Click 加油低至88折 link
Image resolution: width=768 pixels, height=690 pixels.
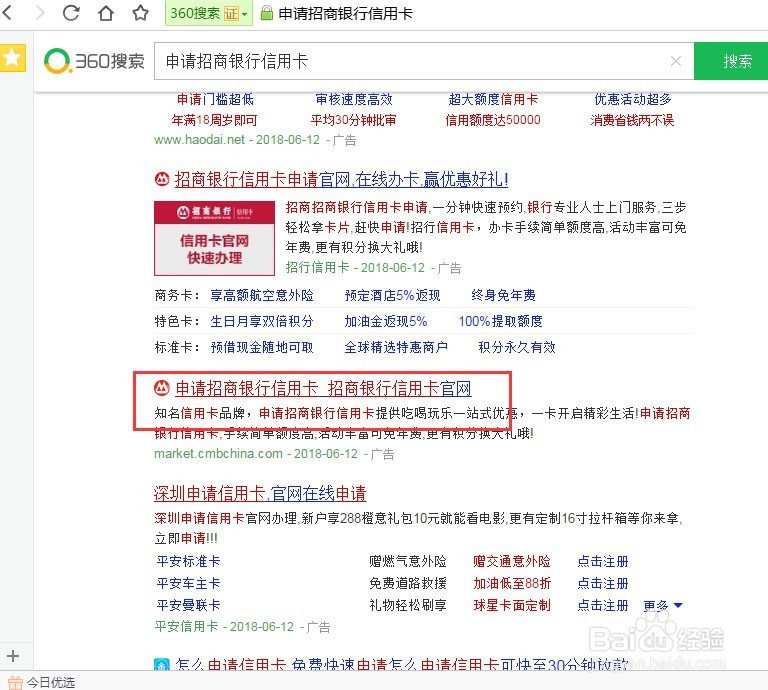point(512,583)
